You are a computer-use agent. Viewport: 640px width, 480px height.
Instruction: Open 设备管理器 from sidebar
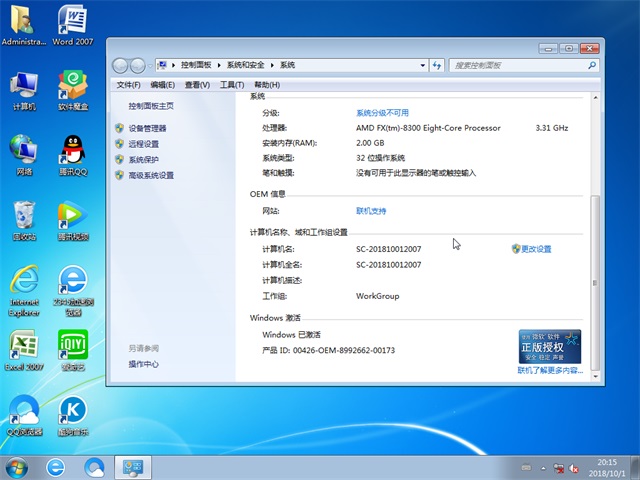tap(147, 129)
